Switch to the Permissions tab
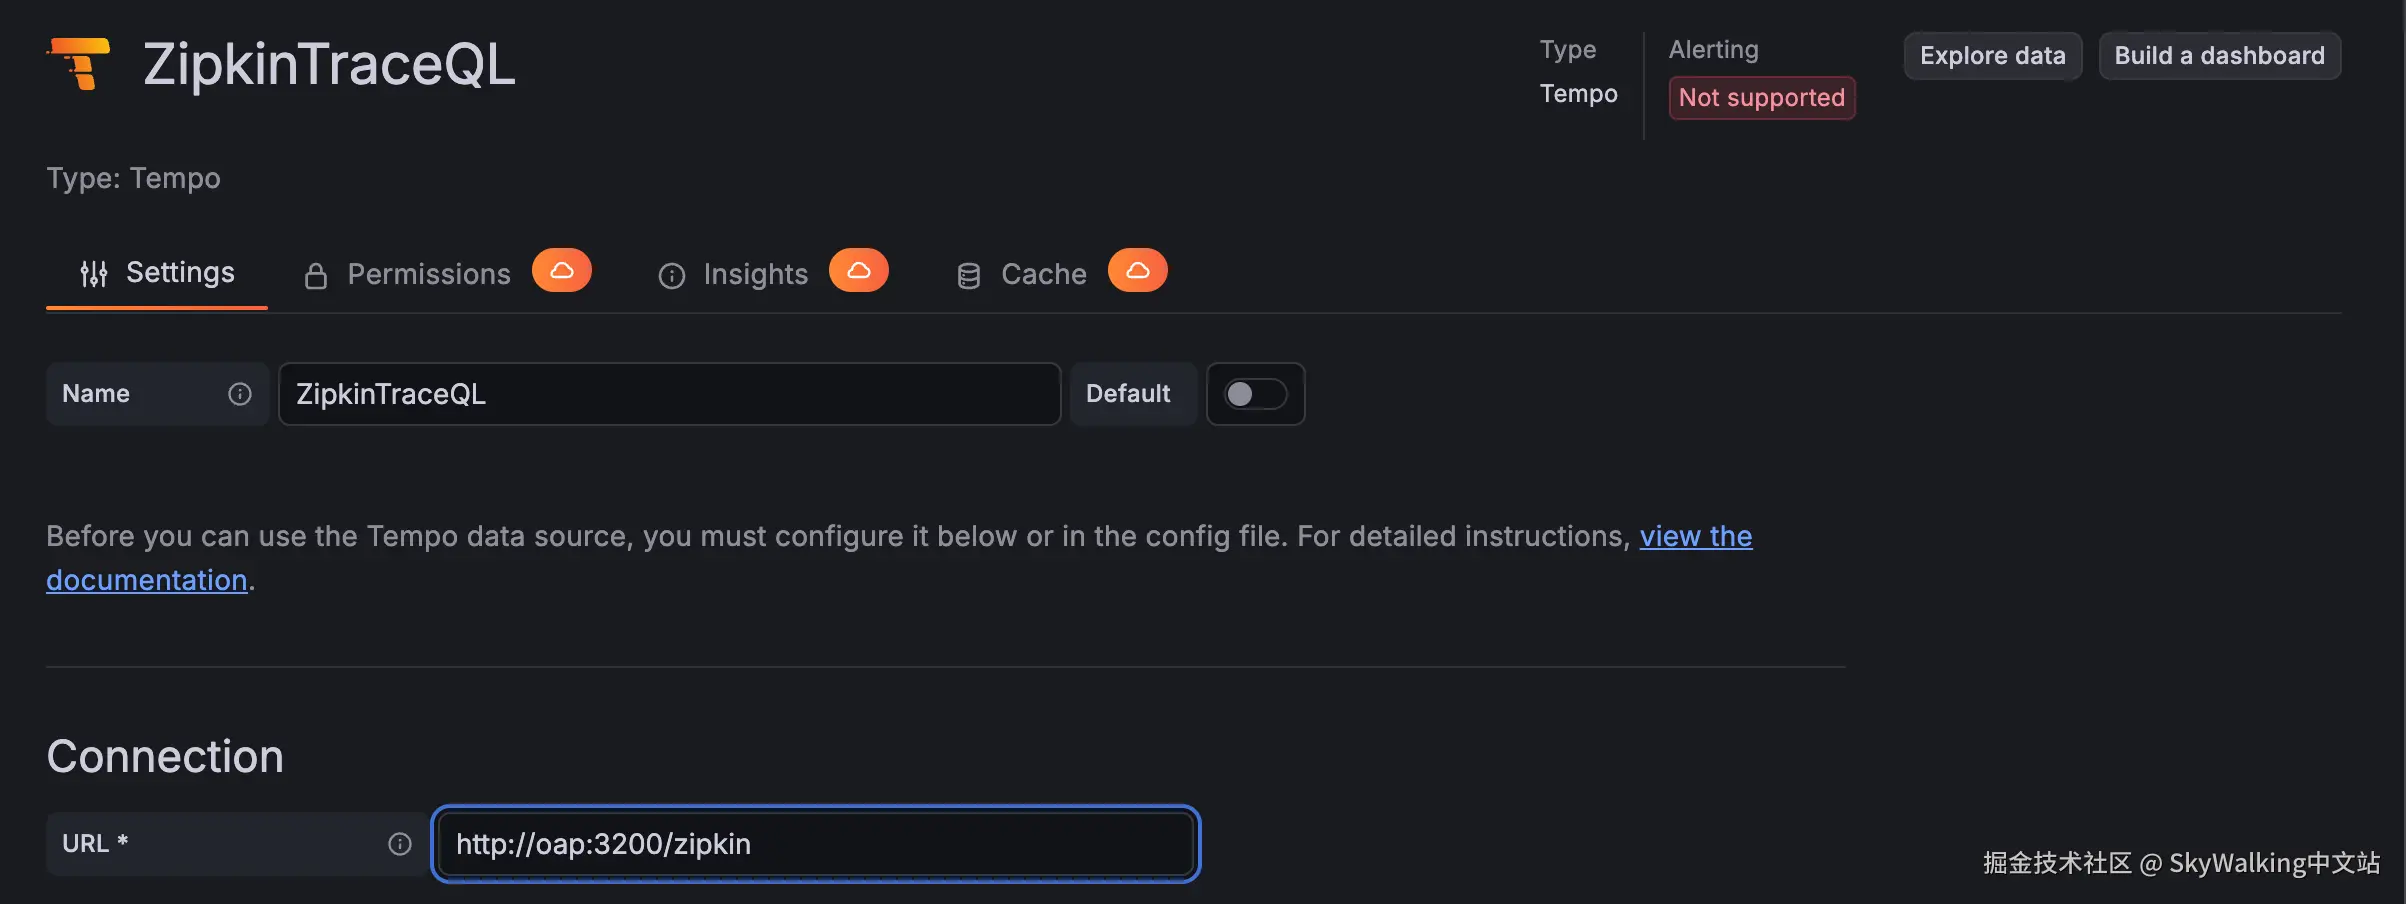The height and width of the screenshot is (904, 2406). (x=428, y=275)
